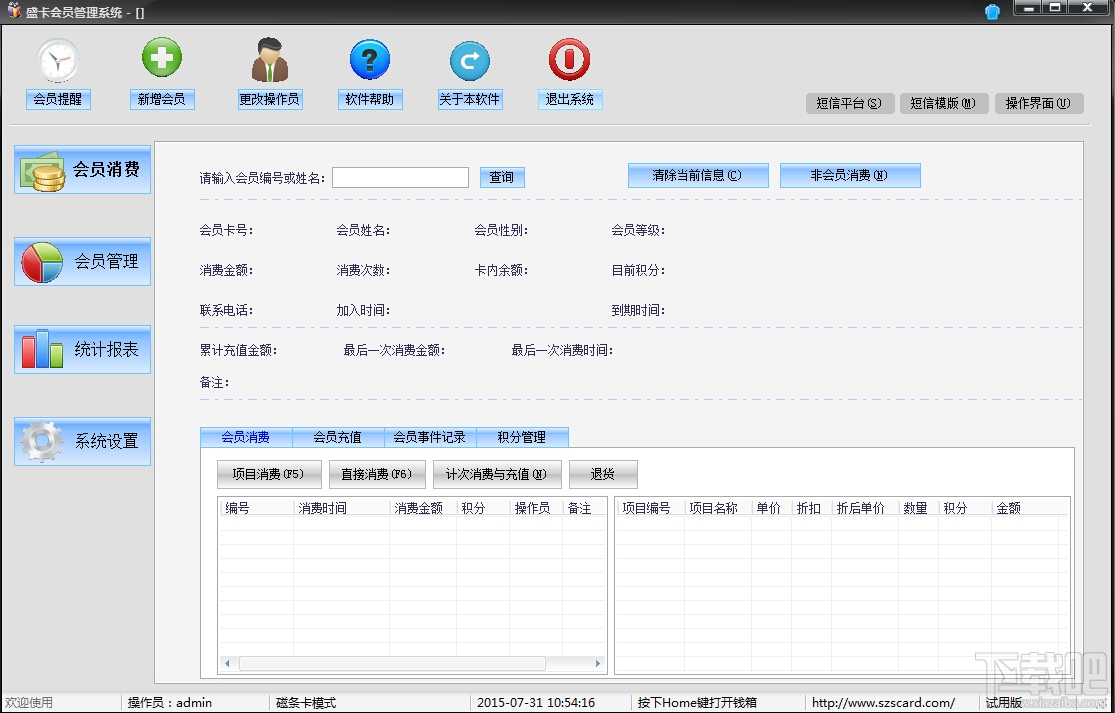
Task: Click the date time 2015-07-31 status entry
Action: tap(535, 702)
